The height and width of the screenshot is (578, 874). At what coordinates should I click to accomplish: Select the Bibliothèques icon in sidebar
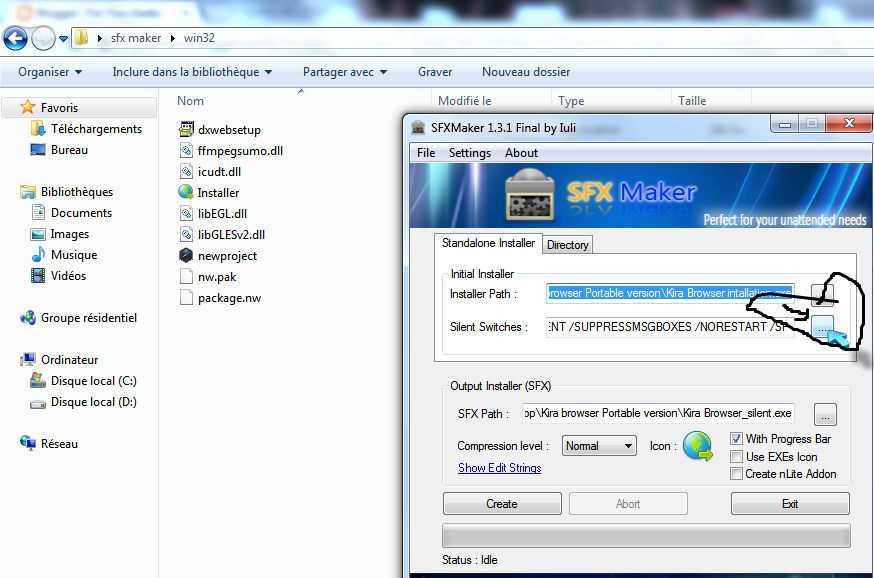pyautogui.click(x=27, y=192)
